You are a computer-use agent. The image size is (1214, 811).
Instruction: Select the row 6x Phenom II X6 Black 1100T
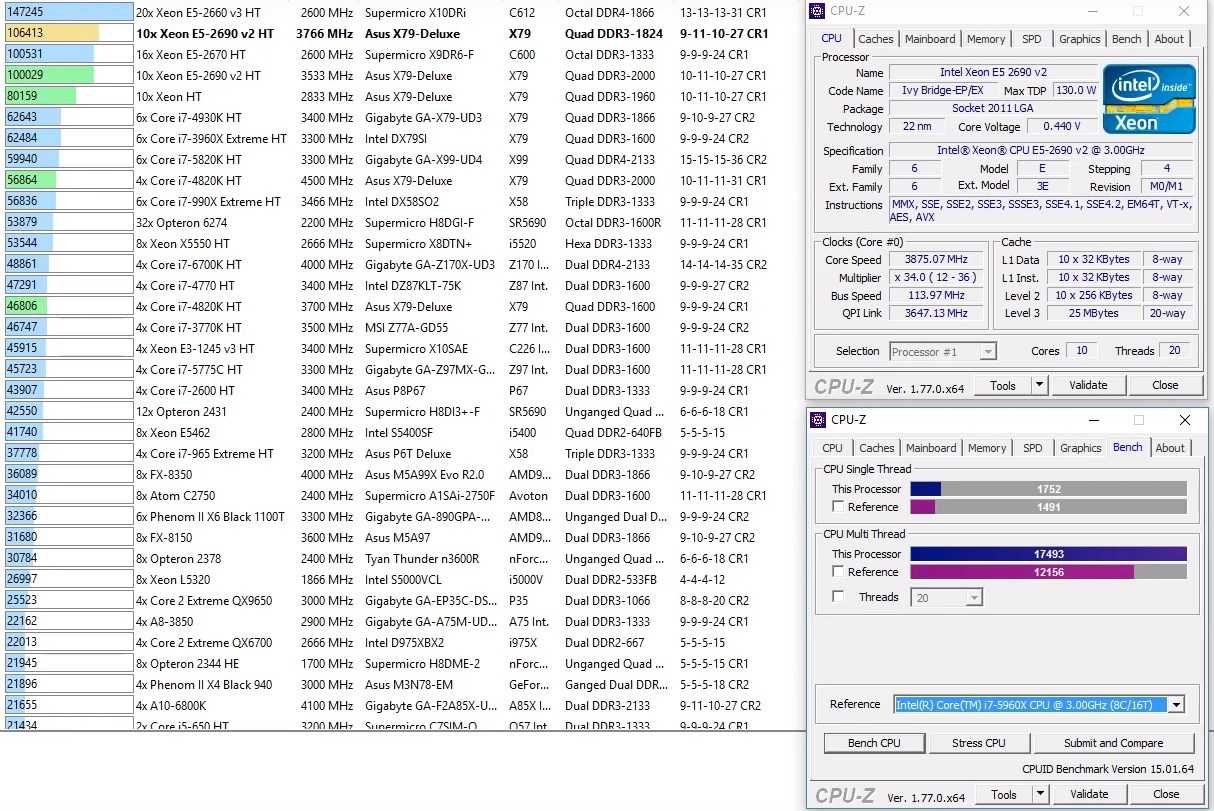400,517
